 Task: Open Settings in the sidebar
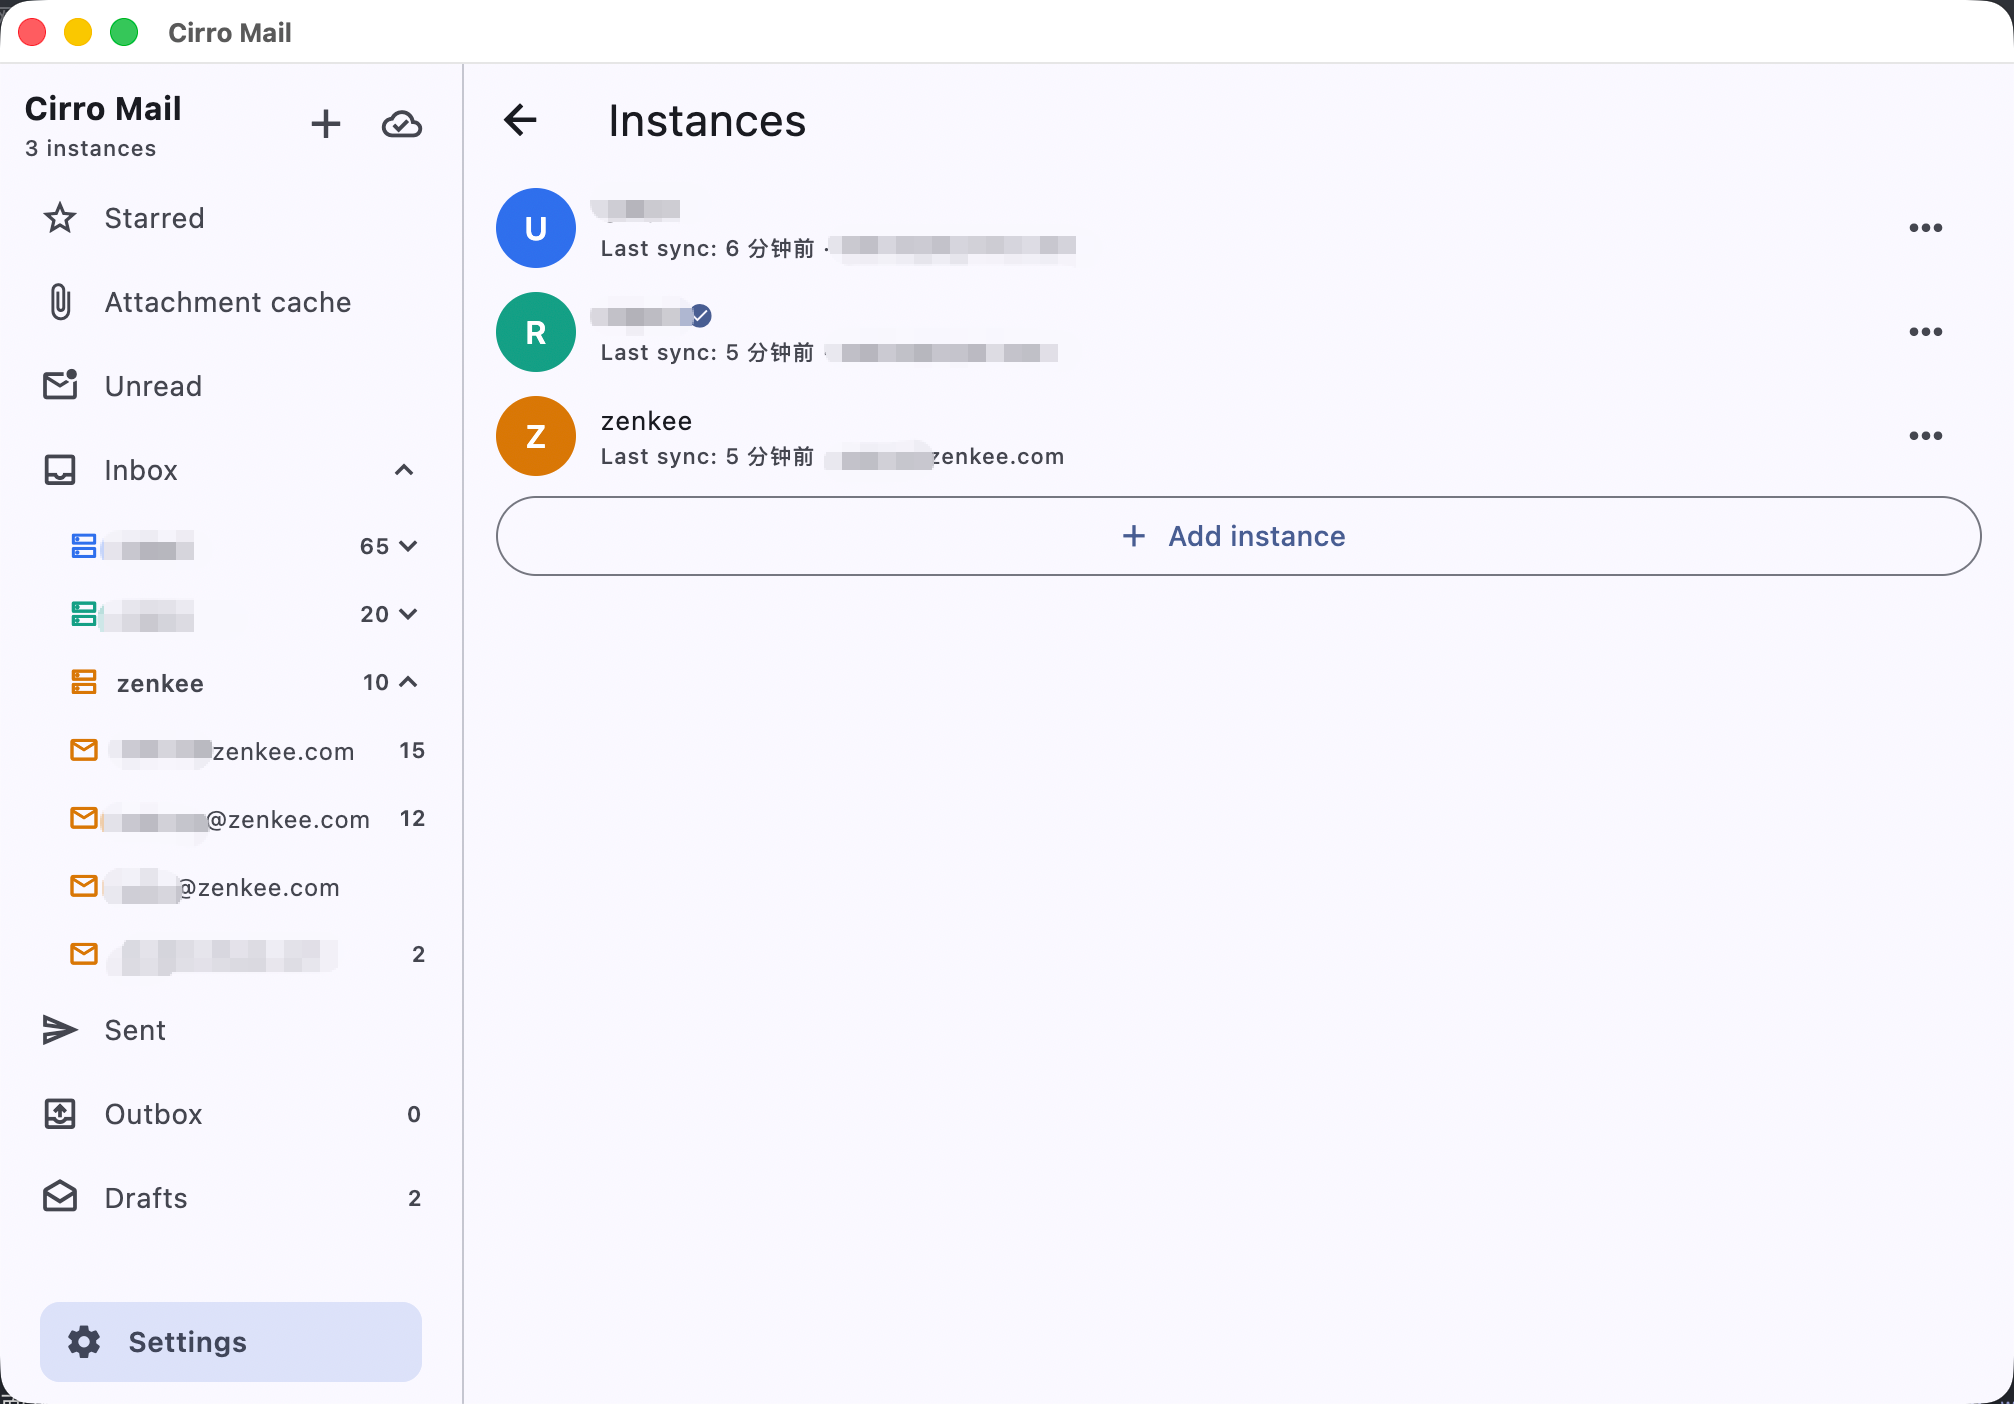[x=231, y=1342]
